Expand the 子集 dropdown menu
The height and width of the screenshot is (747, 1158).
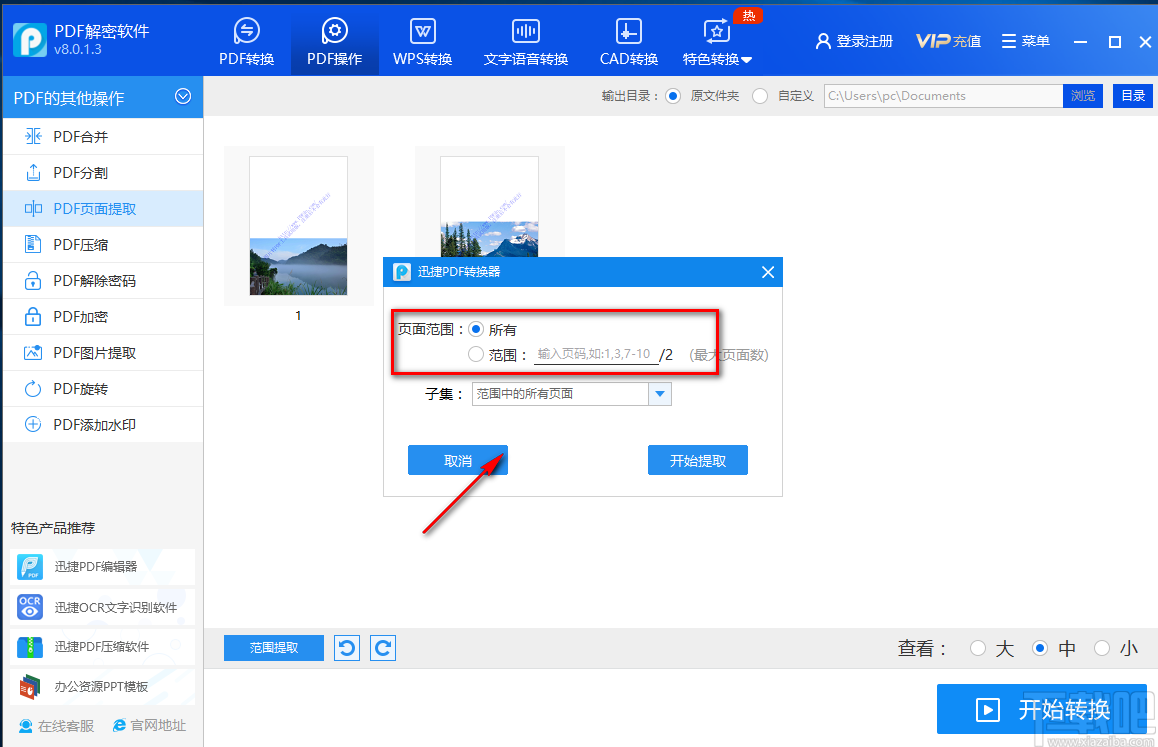(660, 393)
